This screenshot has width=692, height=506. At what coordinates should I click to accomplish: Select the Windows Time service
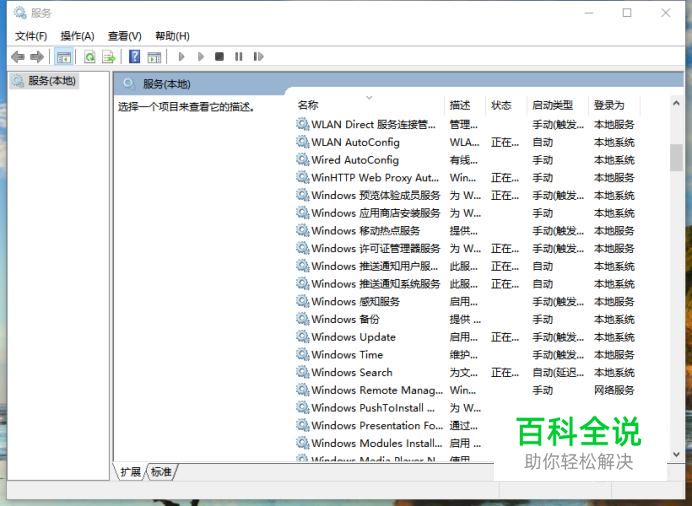[x=466, y=355]
